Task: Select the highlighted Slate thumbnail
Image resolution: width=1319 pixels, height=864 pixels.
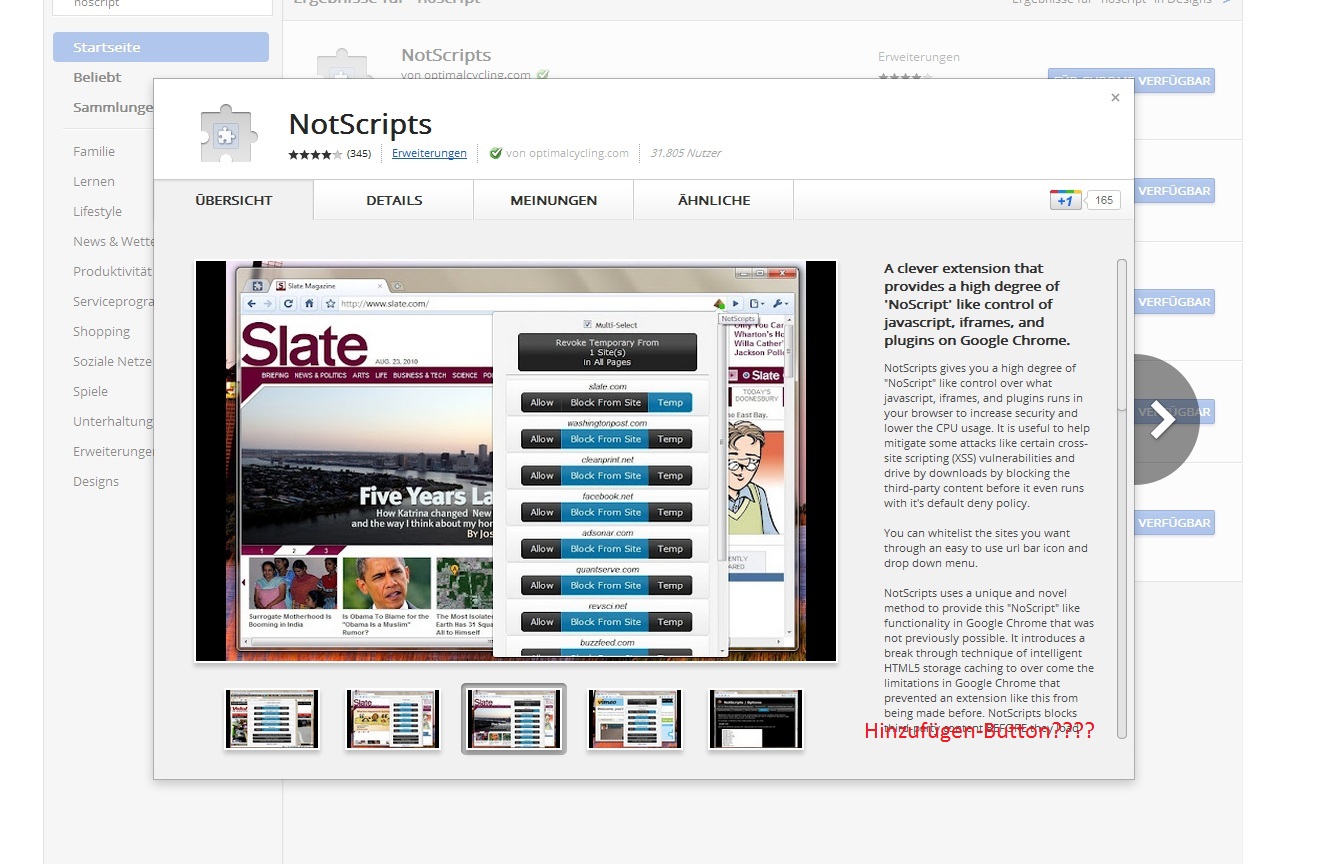Action: coord(514,719)
